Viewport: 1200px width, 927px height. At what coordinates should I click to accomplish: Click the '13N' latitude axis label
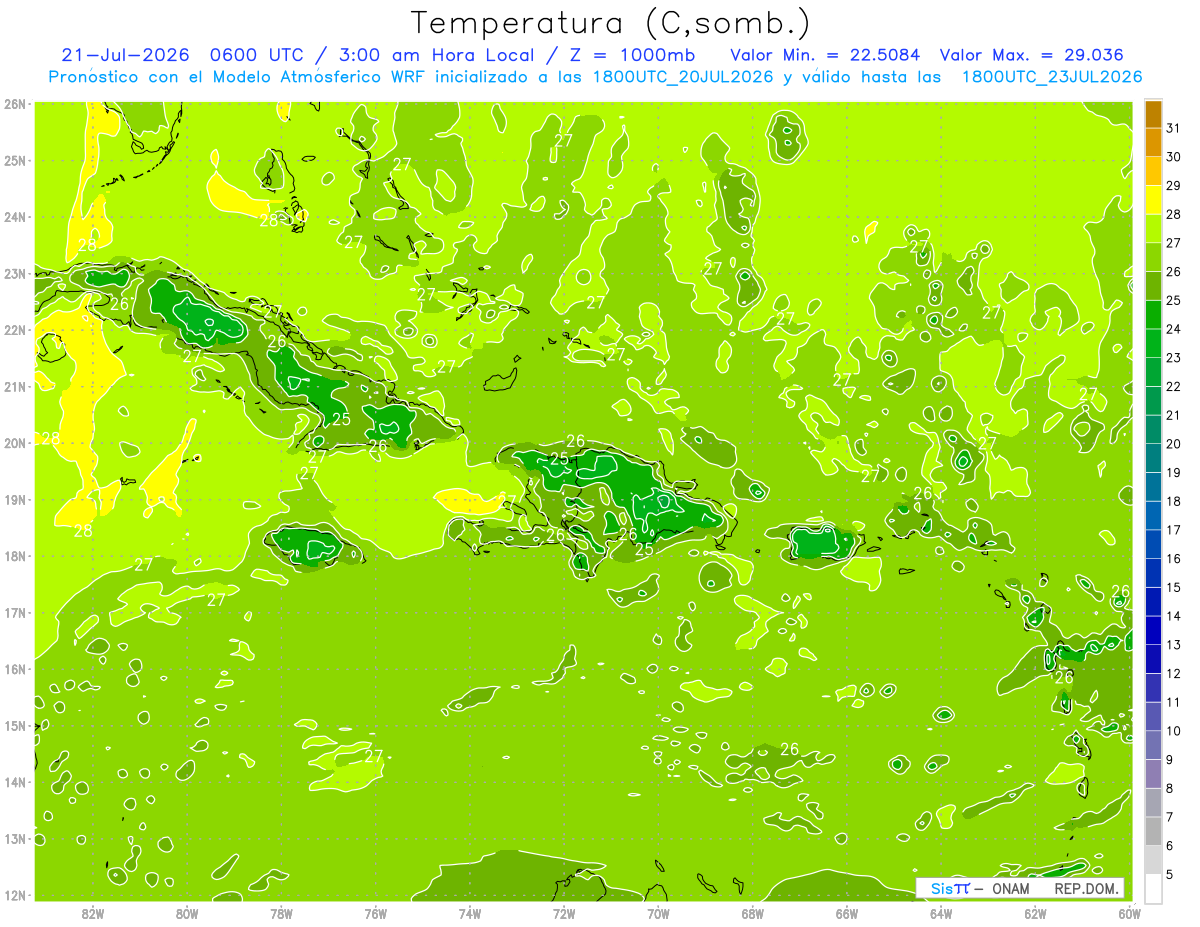click(15, 838)
